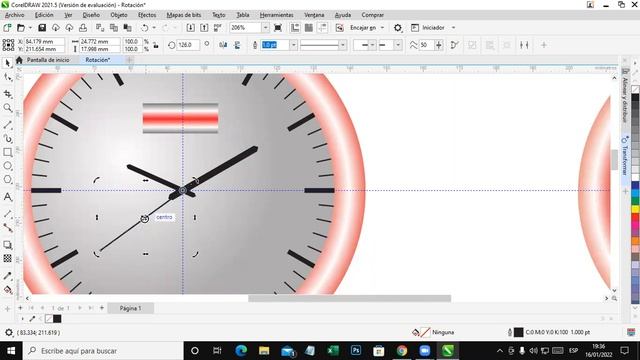The height and width of the screenshot is (360, 640).
Task: Mirror the selection vertically
Action: [237, 45]
